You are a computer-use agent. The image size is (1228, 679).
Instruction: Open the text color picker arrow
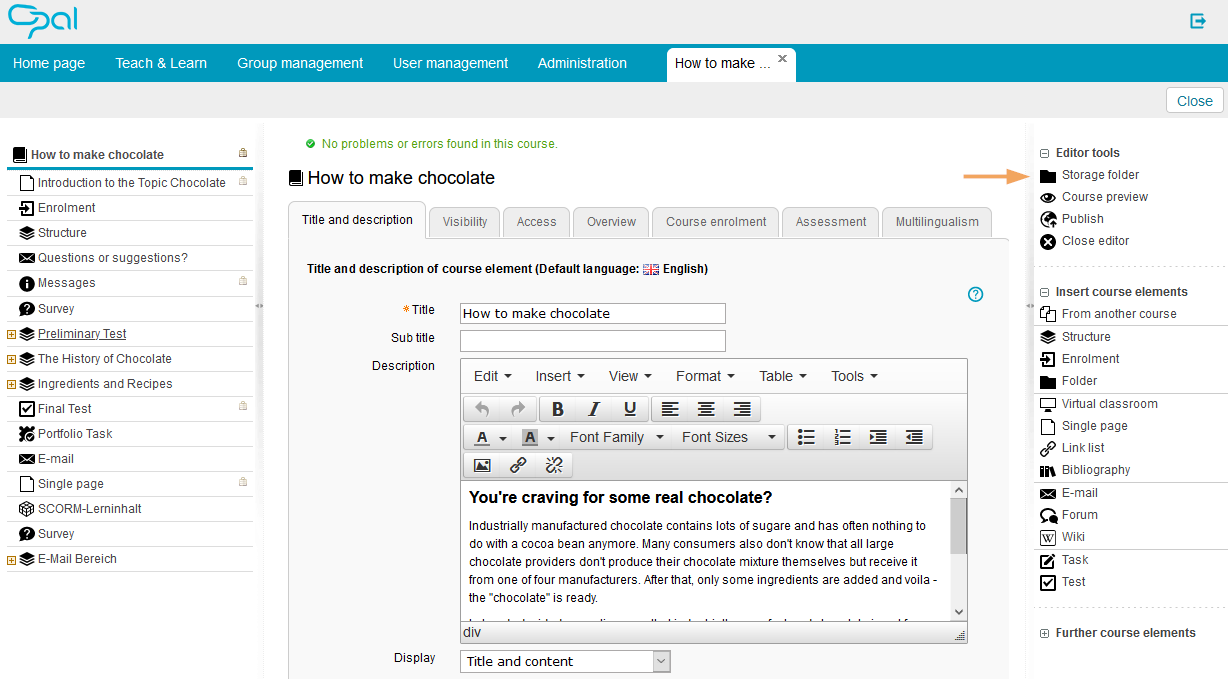pyautogui.click(x=503, y=438)
